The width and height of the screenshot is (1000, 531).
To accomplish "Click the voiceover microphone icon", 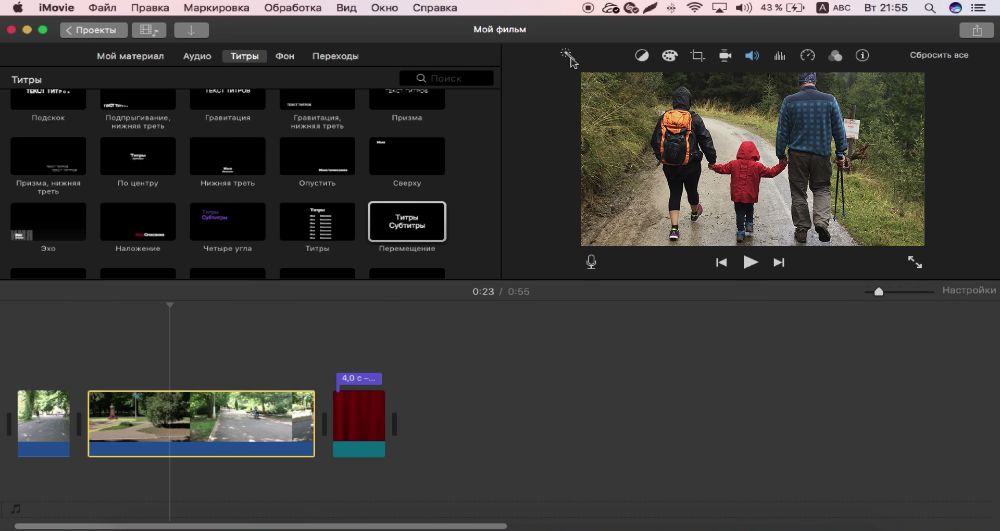I will pyautogui.click(x=591, y=262).
